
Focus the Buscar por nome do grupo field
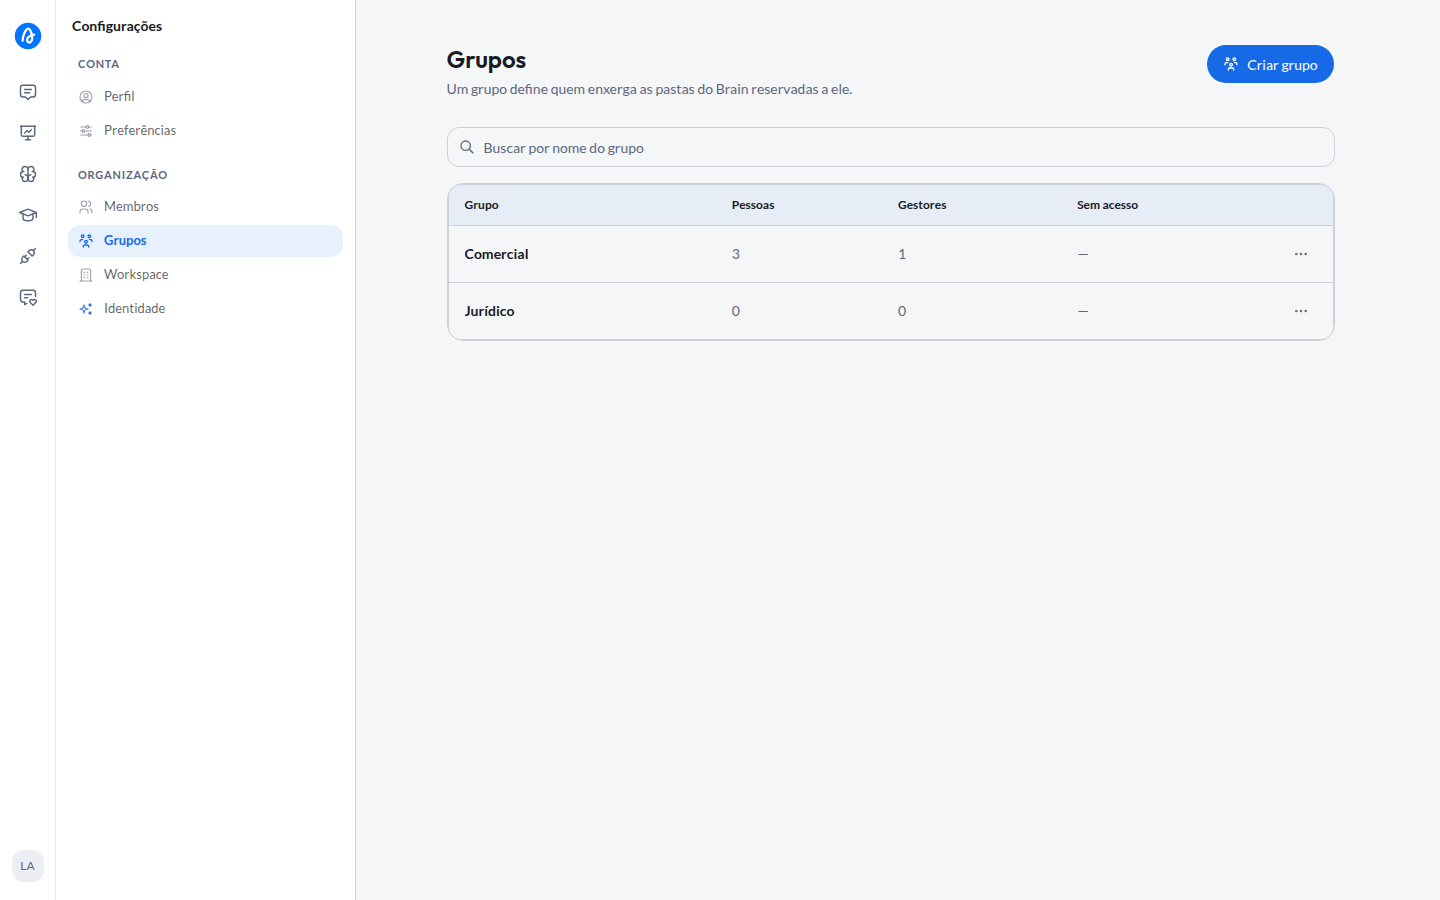[890, 147]
